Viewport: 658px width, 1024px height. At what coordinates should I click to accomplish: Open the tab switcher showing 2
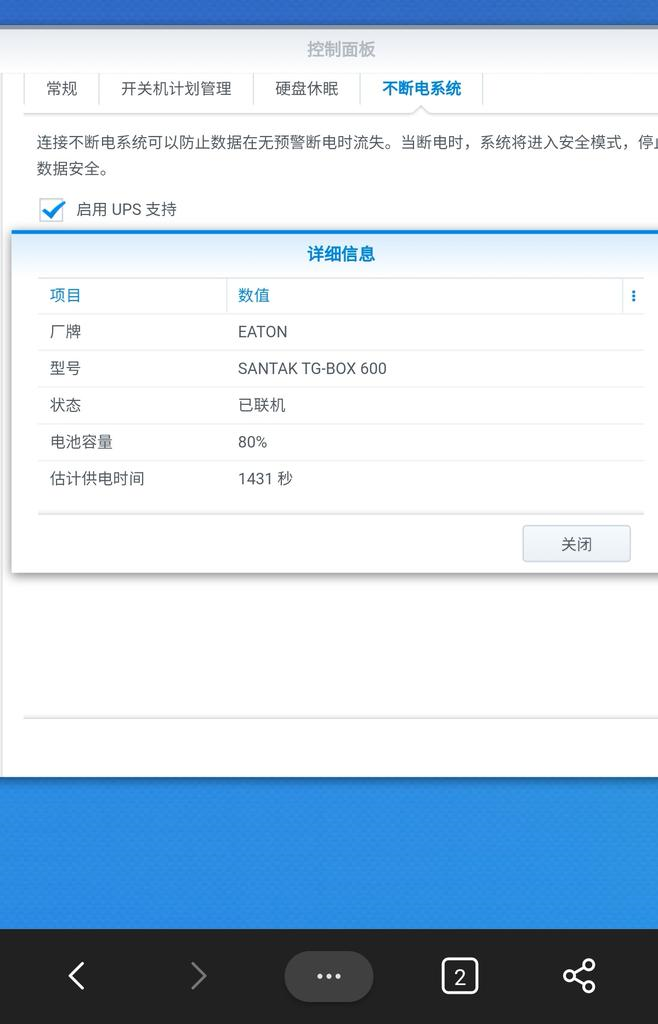pos(460,976)
